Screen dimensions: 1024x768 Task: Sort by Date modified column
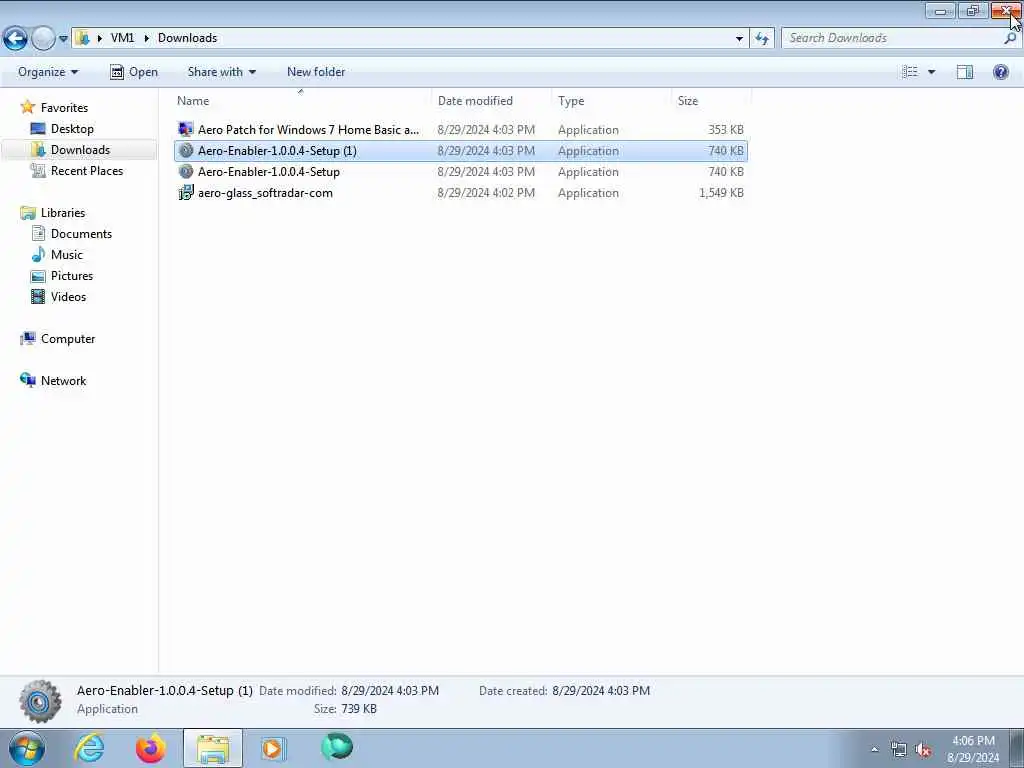click(491, 101)
